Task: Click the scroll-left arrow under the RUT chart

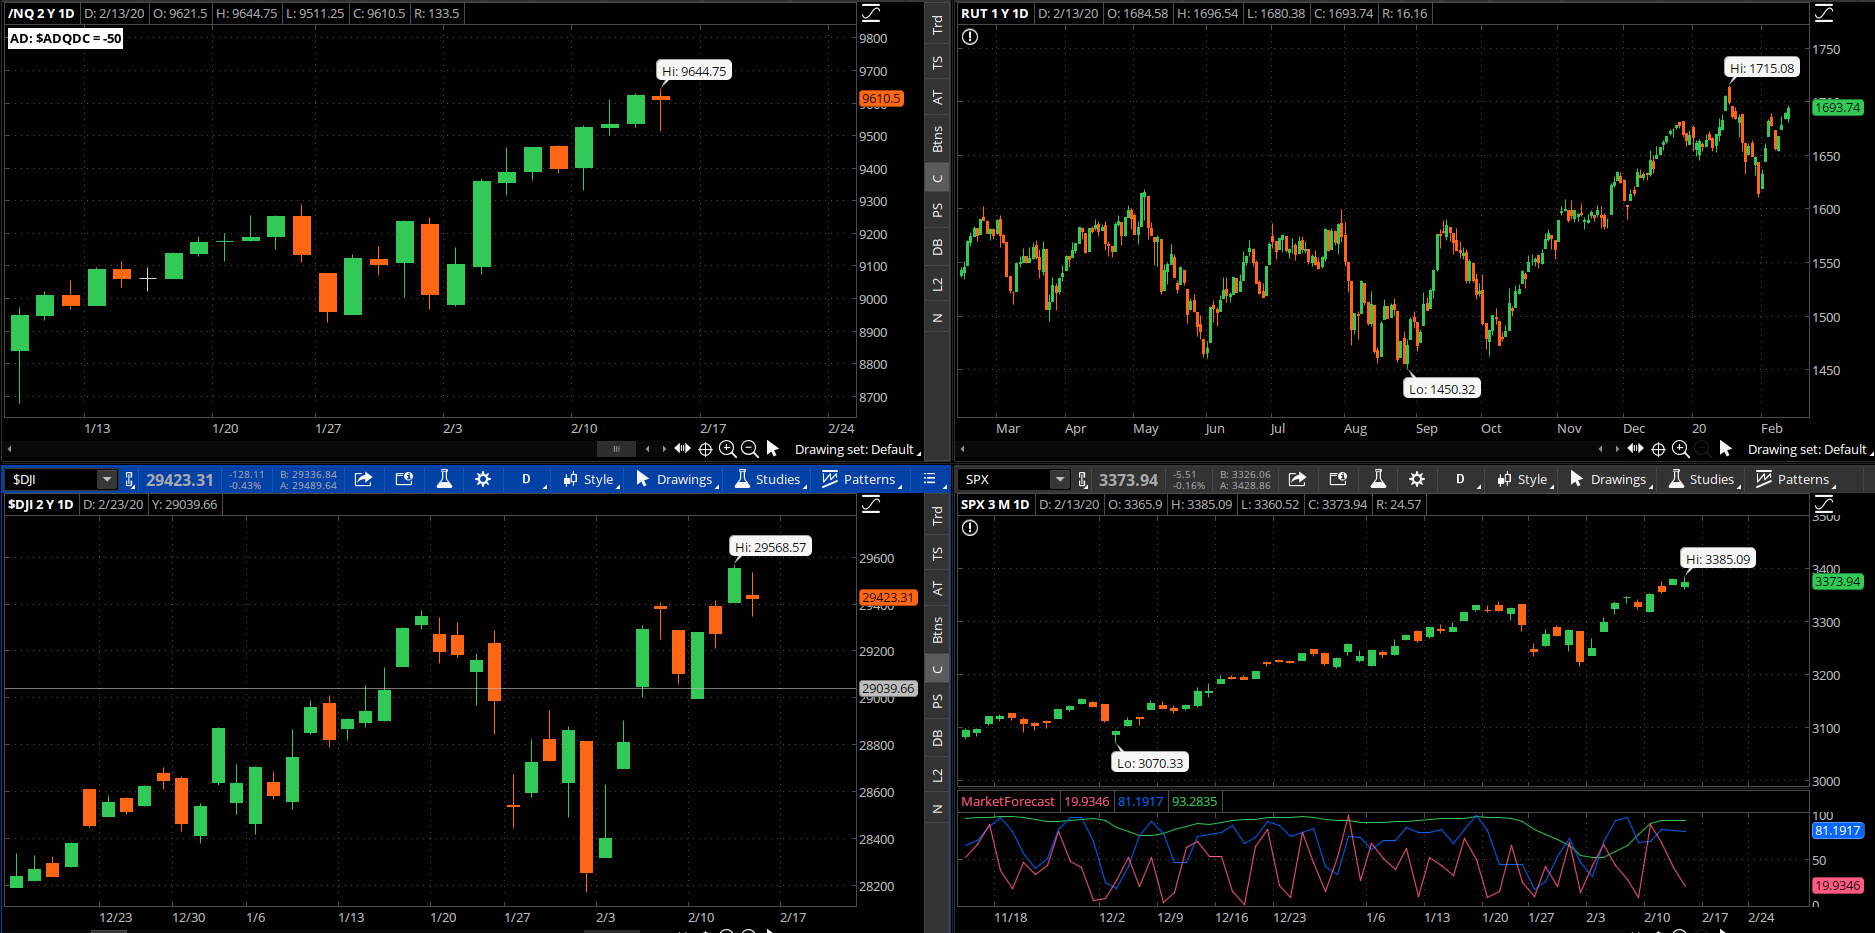Action: click(x=963, y=450)
